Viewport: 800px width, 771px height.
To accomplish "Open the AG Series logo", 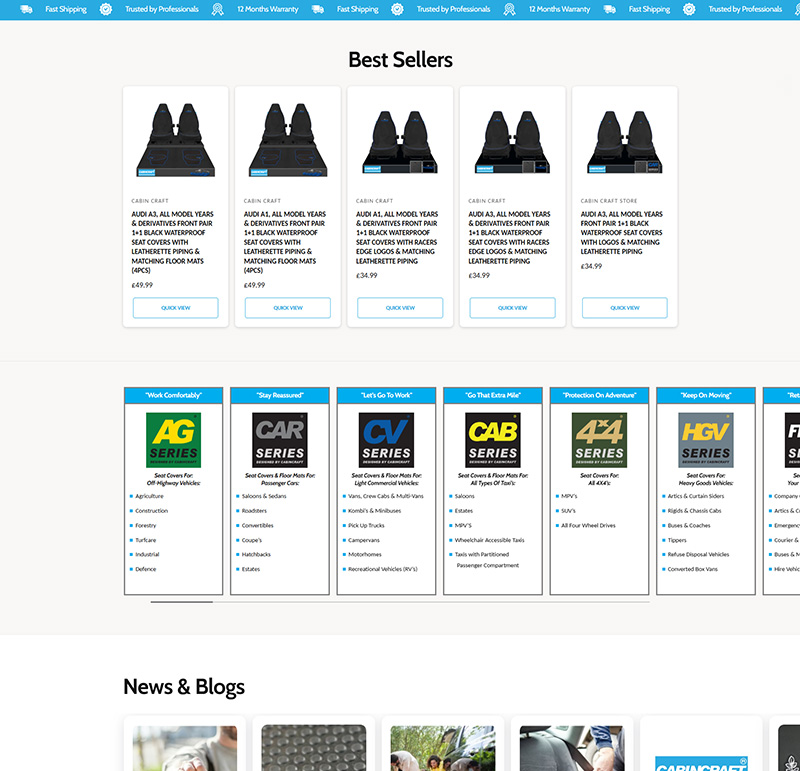I will pos(173,440).
